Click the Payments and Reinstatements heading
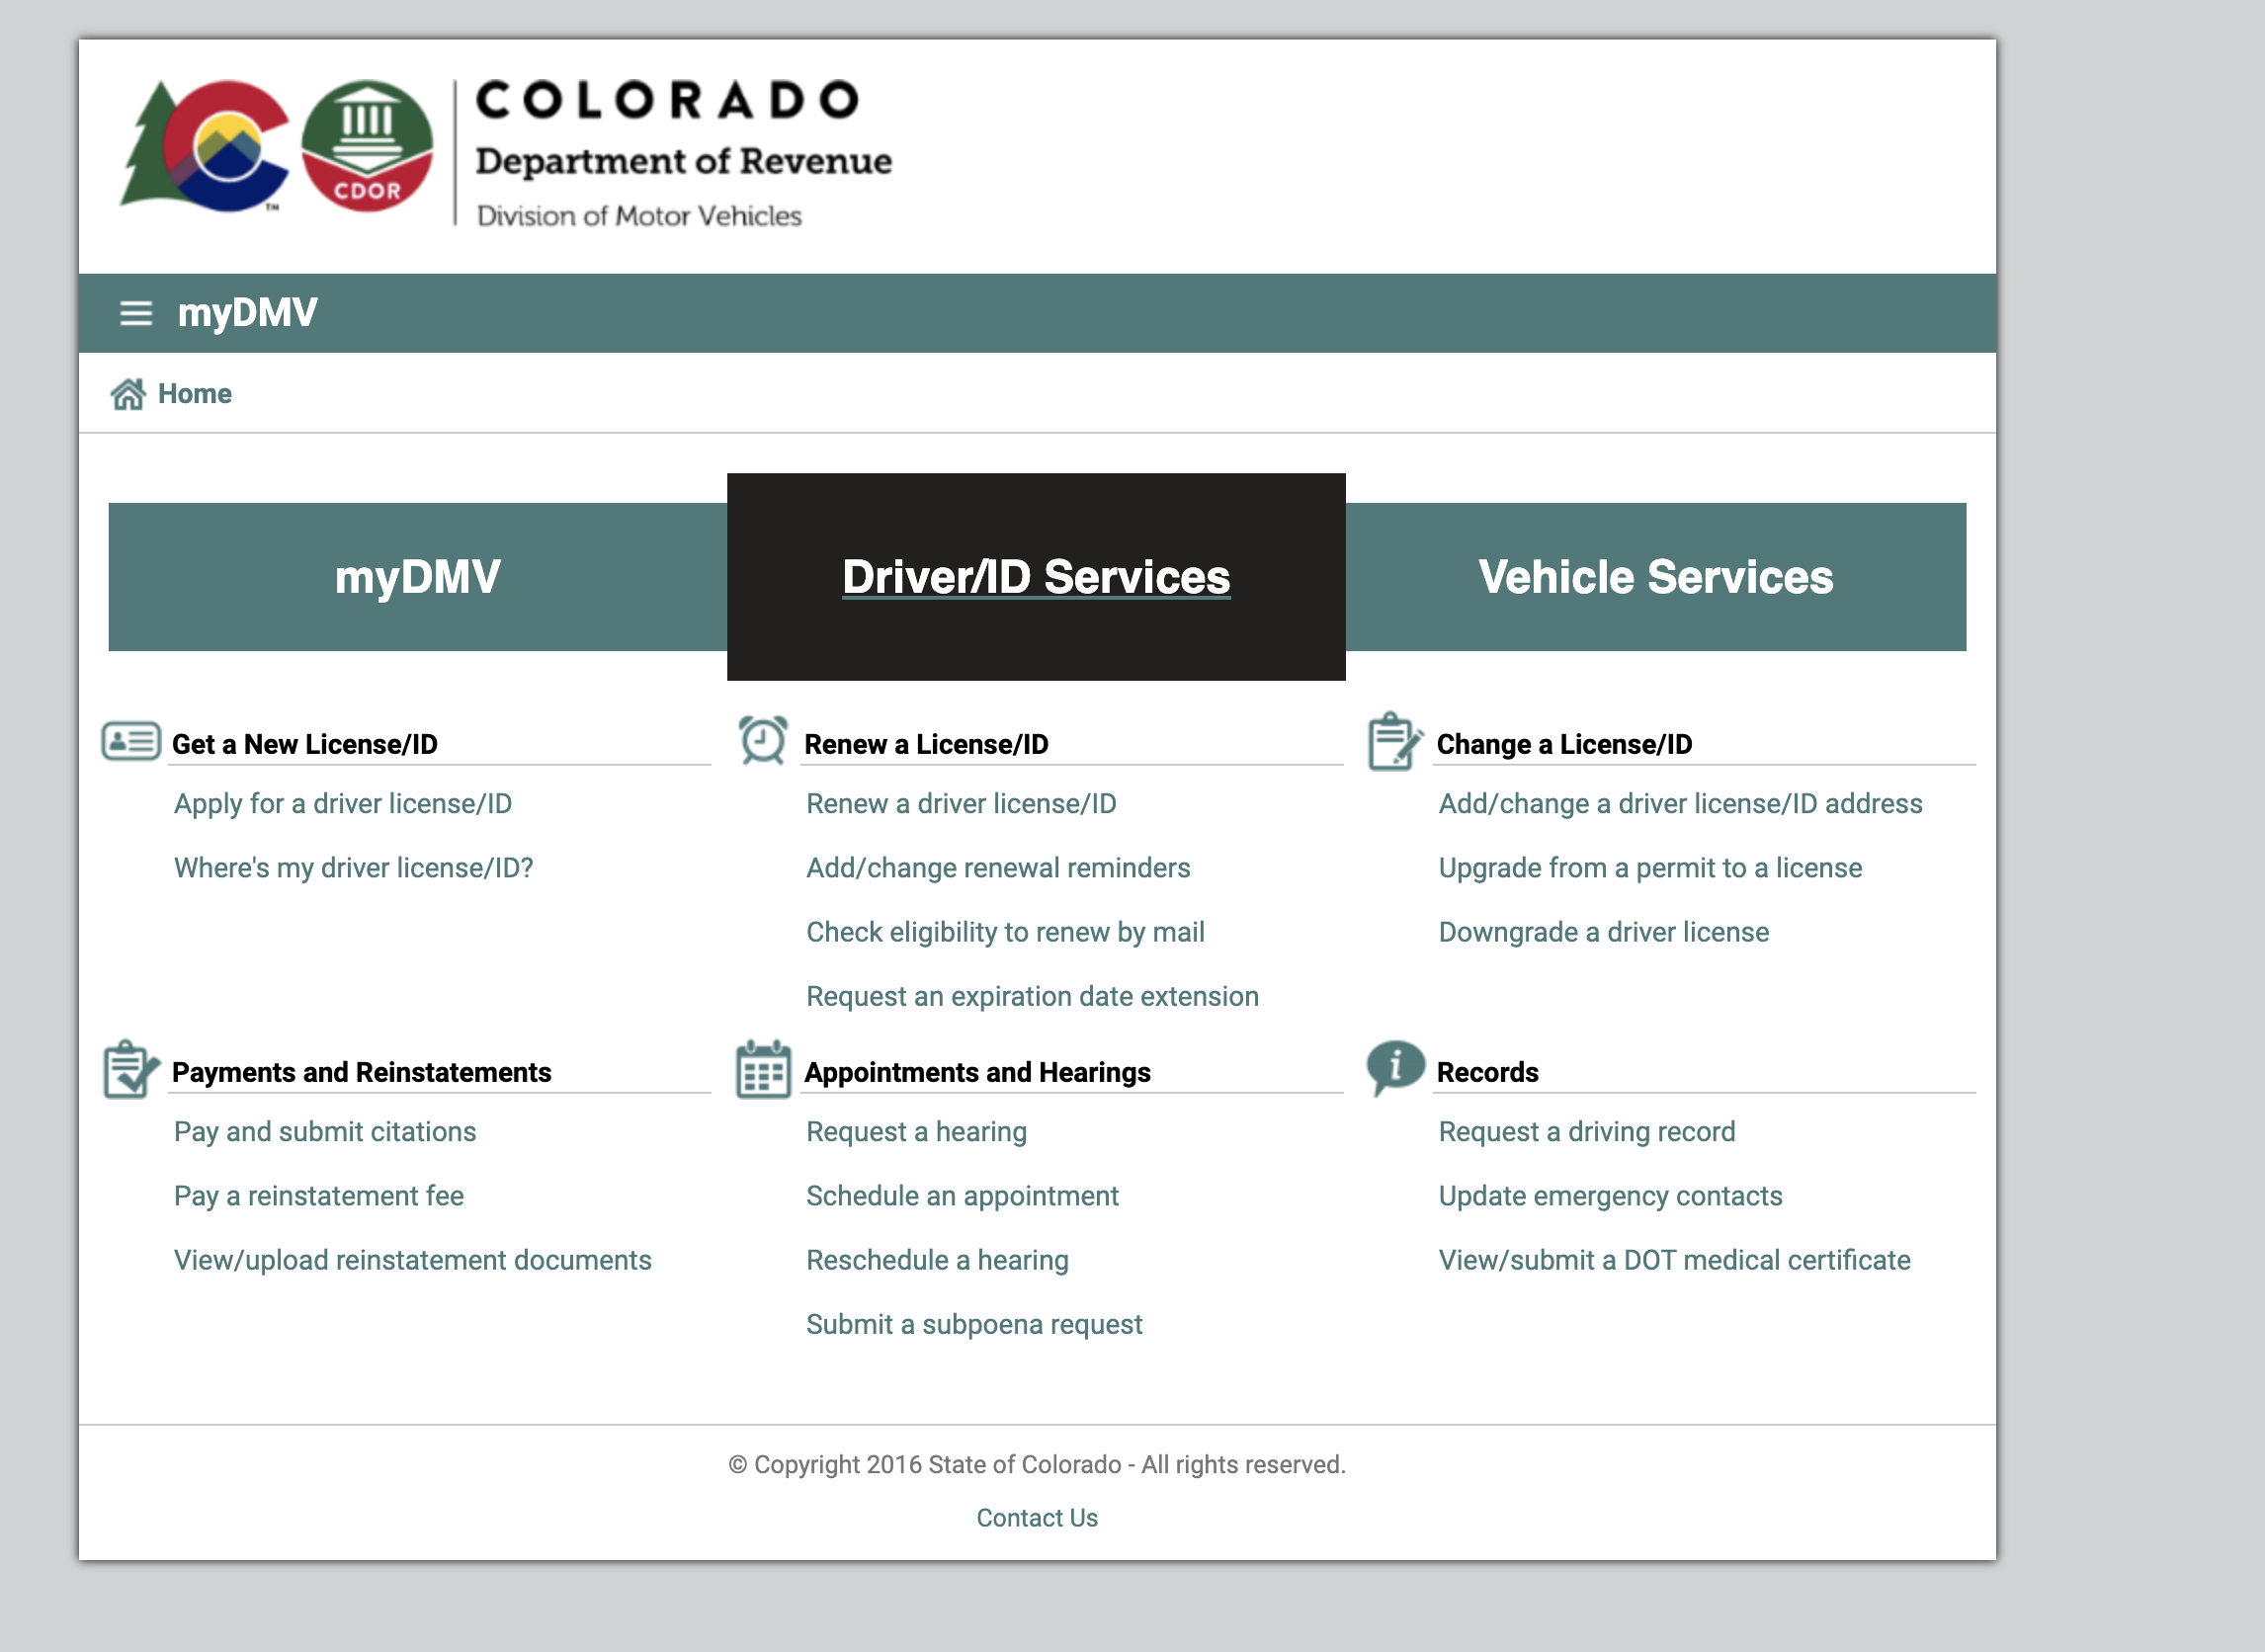 coord(361,1072)
